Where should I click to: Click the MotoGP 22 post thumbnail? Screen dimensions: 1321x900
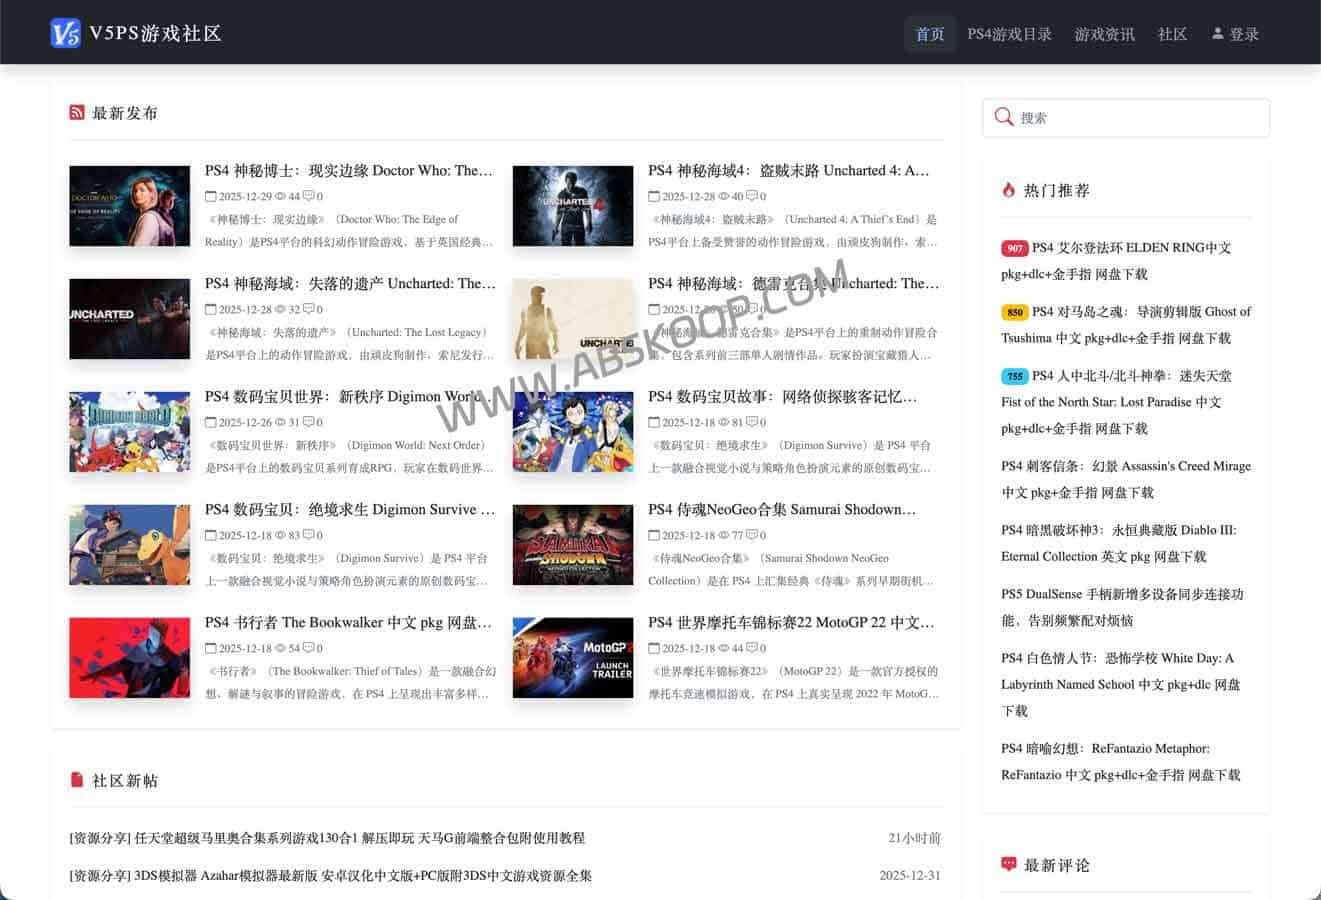573,657
